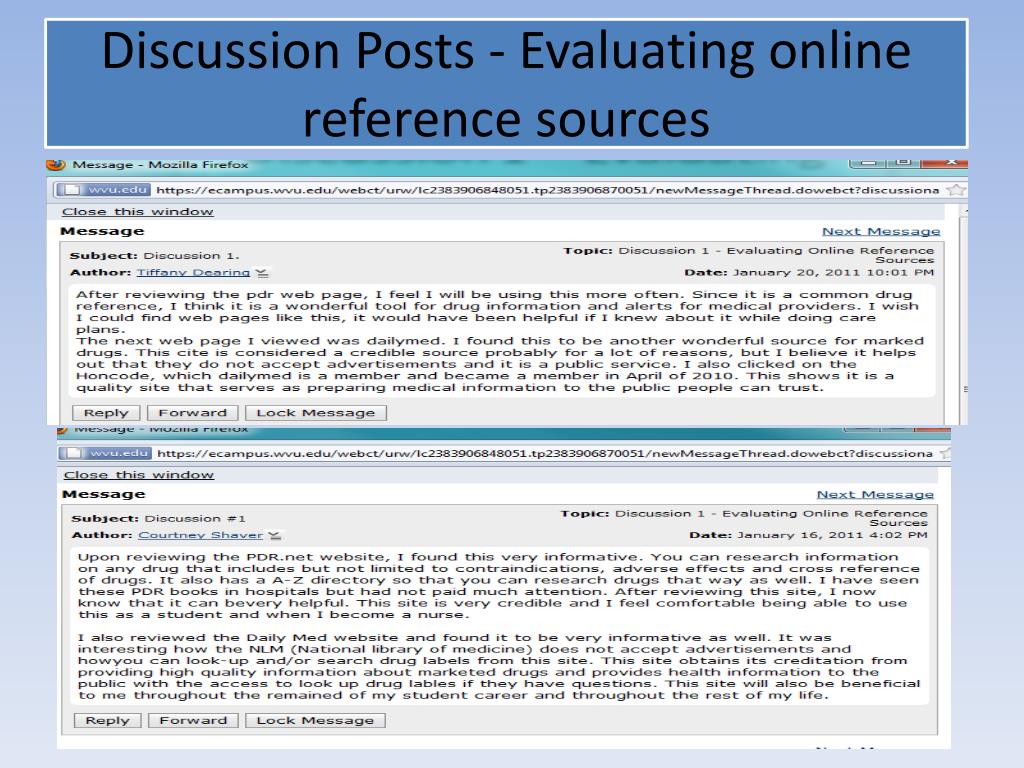Open dropdown icon beside author Tiffany Dearing
This screenshot has width=1024, height=768.
click(x=262, y=273)
